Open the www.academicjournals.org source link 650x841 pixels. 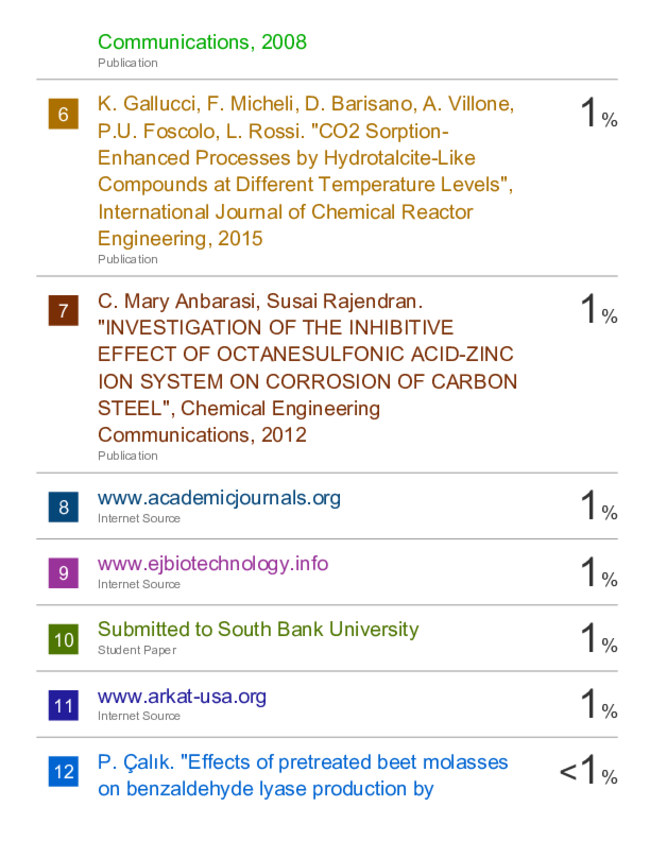[x=219, y=498]
